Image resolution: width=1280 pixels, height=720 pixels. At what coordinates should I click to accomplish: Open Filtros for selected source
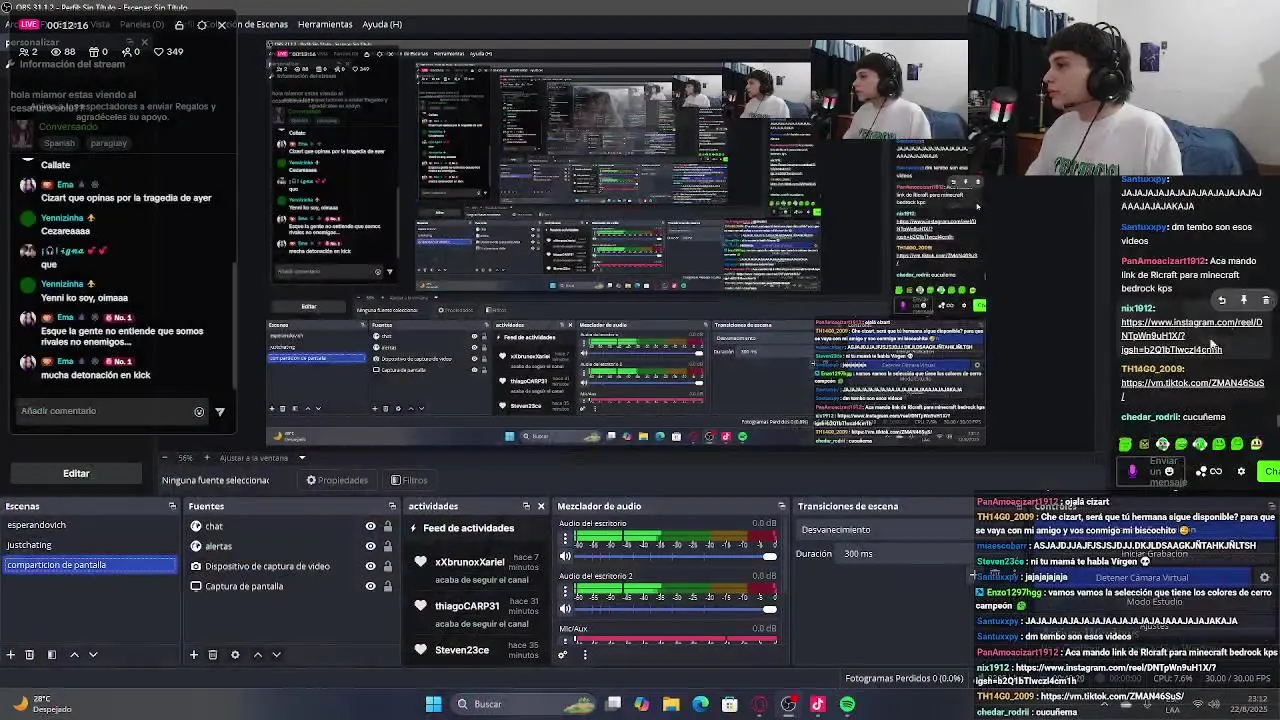point(409,480)
